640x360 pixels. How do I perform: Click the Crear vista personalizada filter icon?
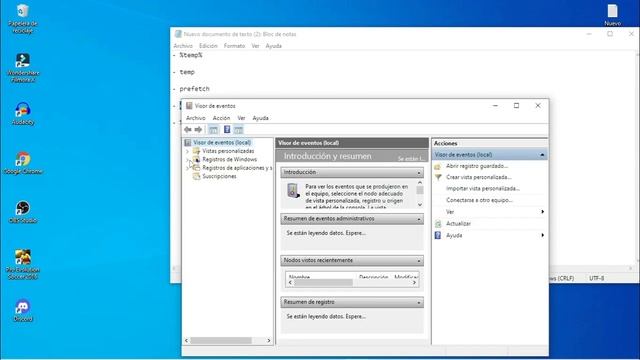[438, 177]
